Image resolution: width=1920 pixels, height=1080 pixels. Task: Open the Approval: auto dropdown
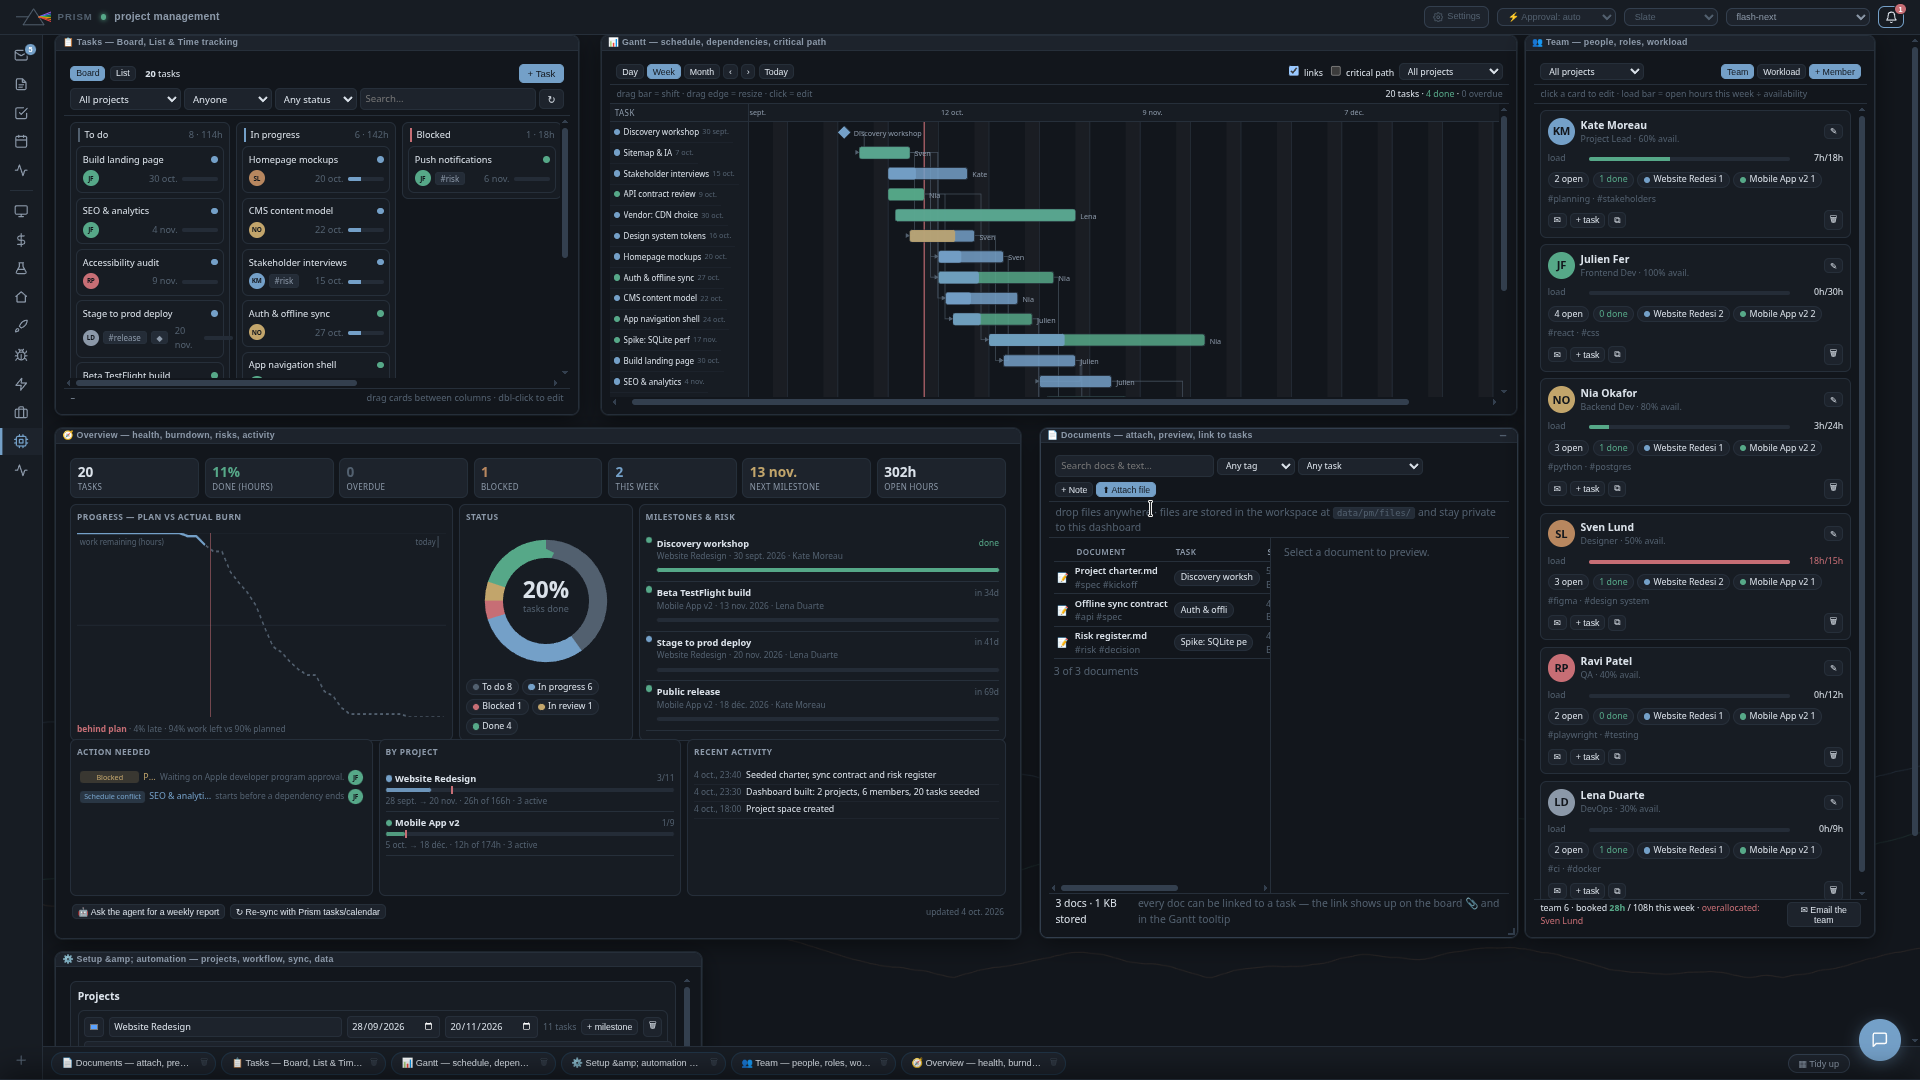click(1556, 17)
